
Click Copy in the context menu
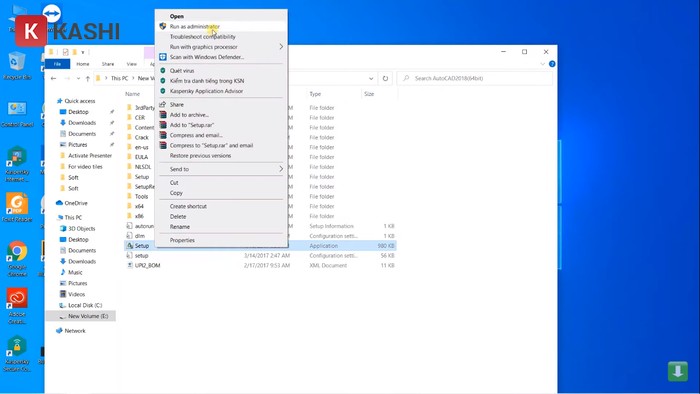(221, 193)
